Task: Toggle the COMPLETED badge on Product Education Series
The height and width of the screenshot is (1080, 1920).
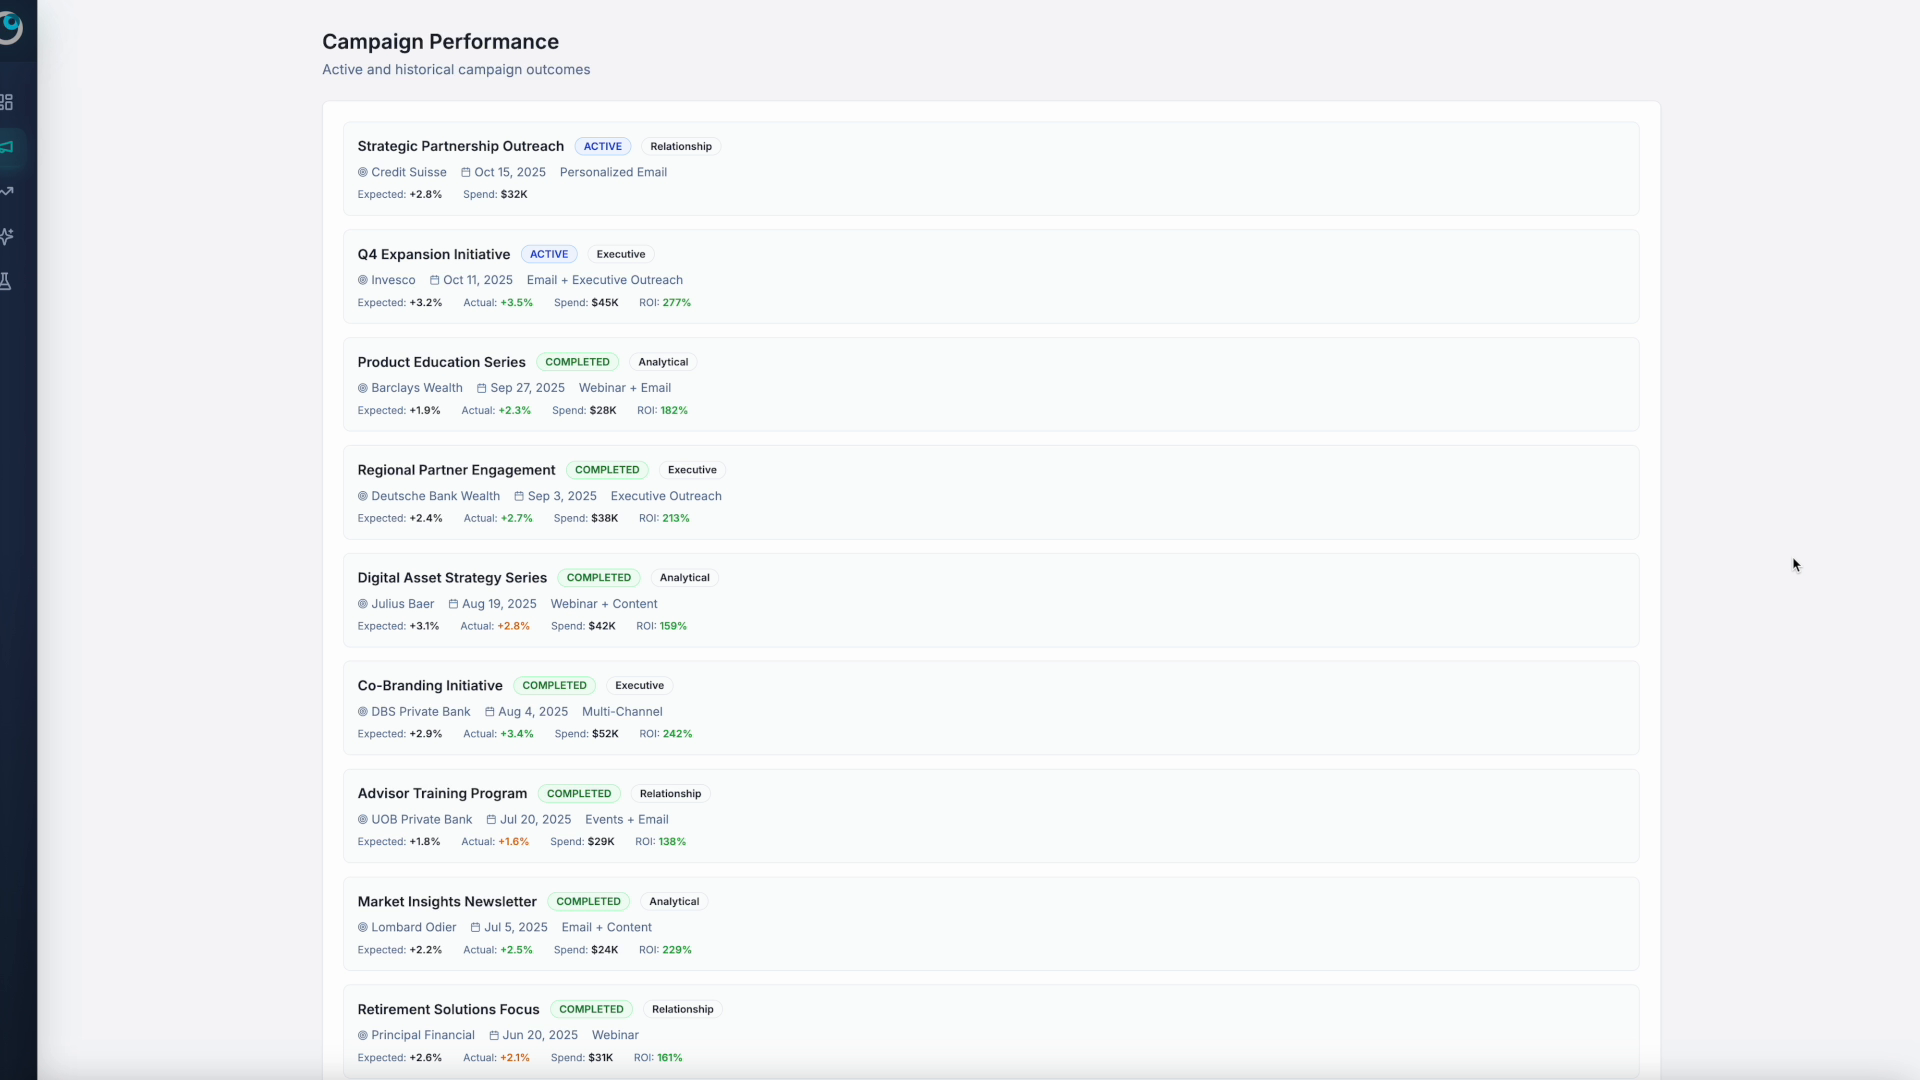Action: (578, 362)
